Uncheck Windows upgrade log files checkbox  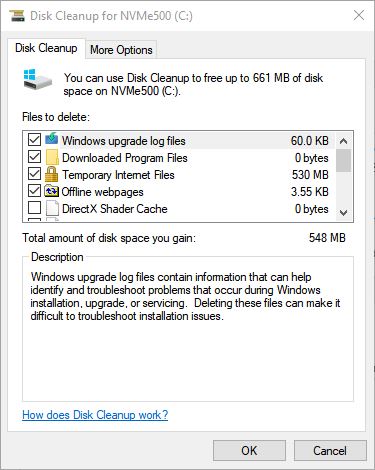pos(35,140)
